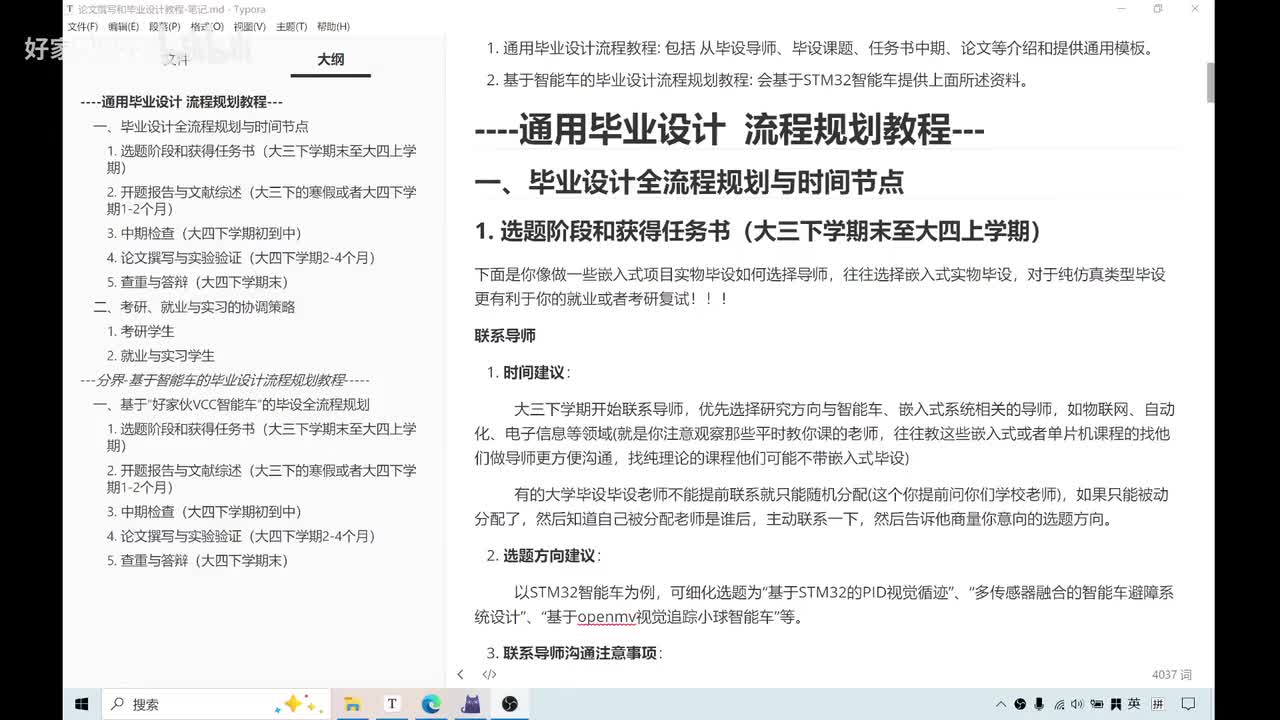Image resolution: width=1280 pixels, height=720 pixels.
Task: Open the notification center icon
Action: 1188,704
